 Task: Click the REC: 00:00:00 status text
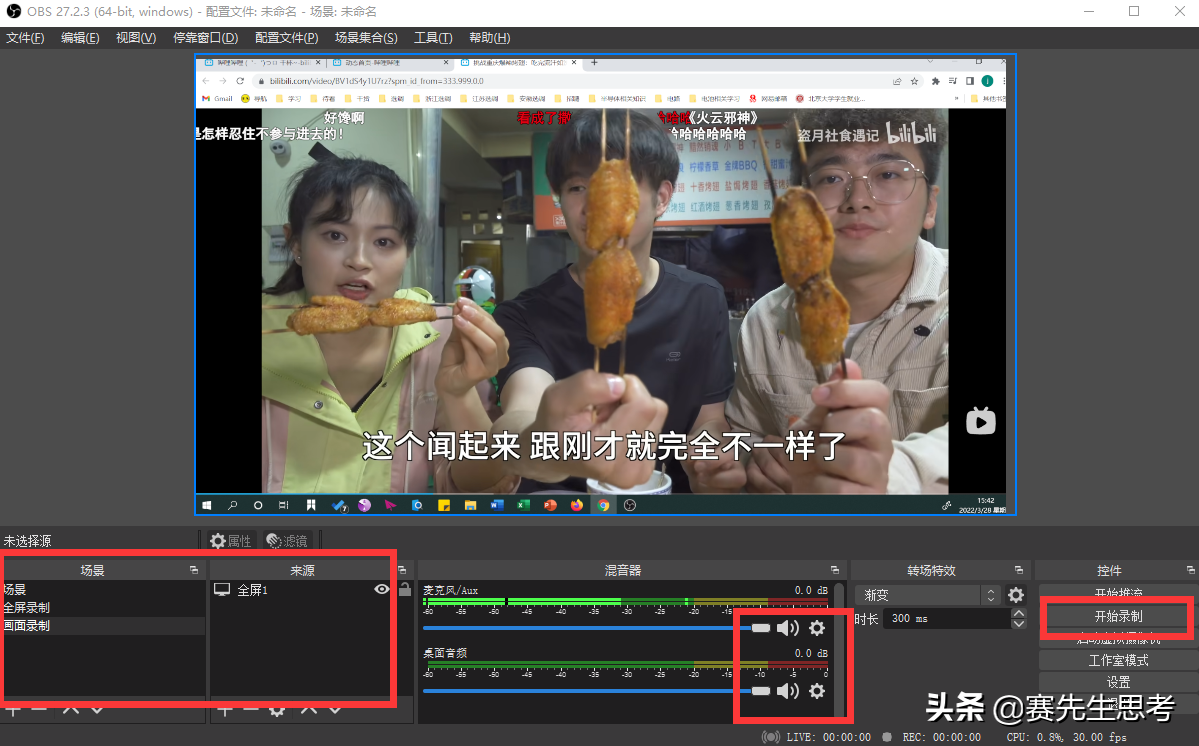coord(941,737)
